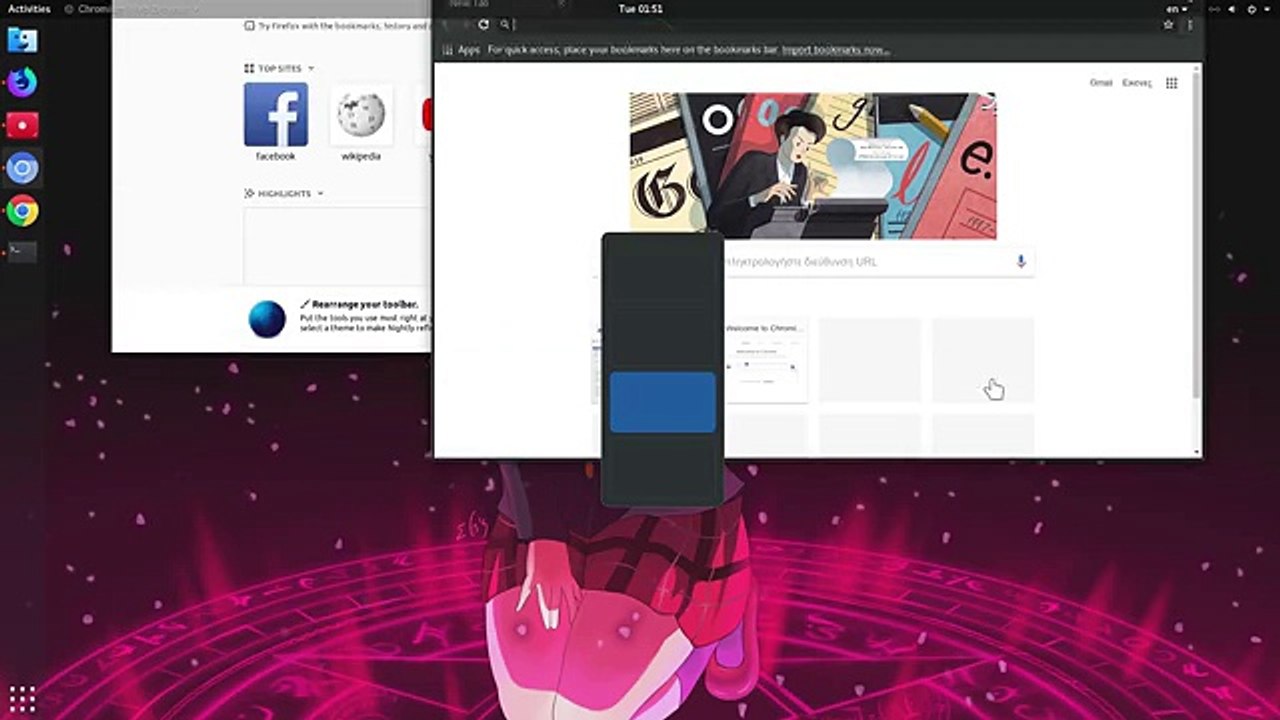Launch Google Chrome from the dock
The height and width of the screenshot is (720, 1280).
(x=22, y=211)
